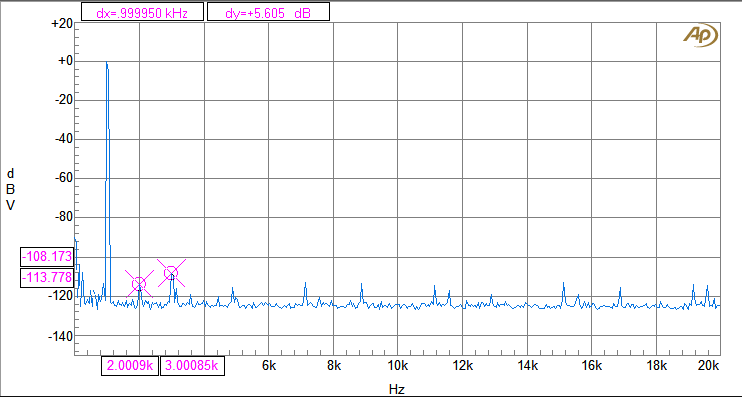The image size is (742, 397).
Task: Click the -113.778 cursor value box
Action: coord(47,277)
